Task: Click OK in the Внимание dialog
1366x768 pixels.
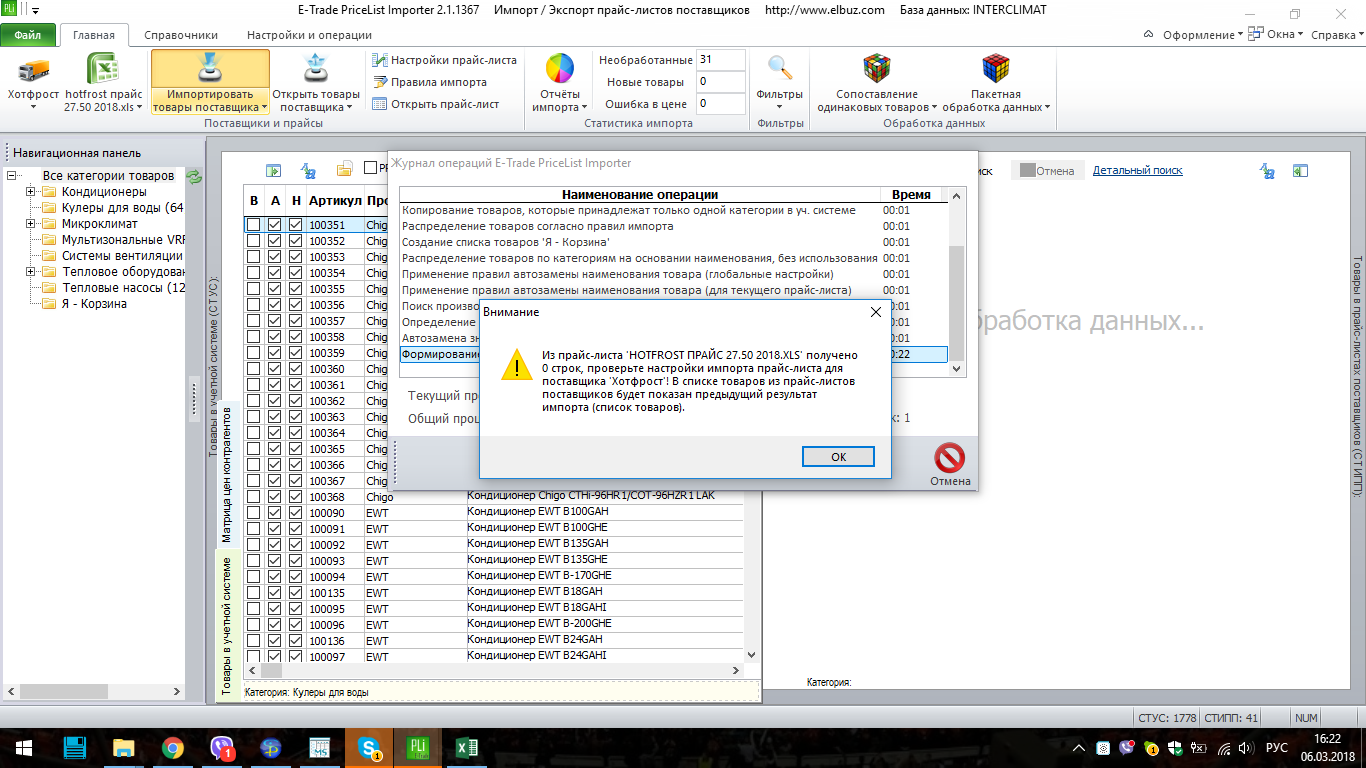Action: pos(838,456)
